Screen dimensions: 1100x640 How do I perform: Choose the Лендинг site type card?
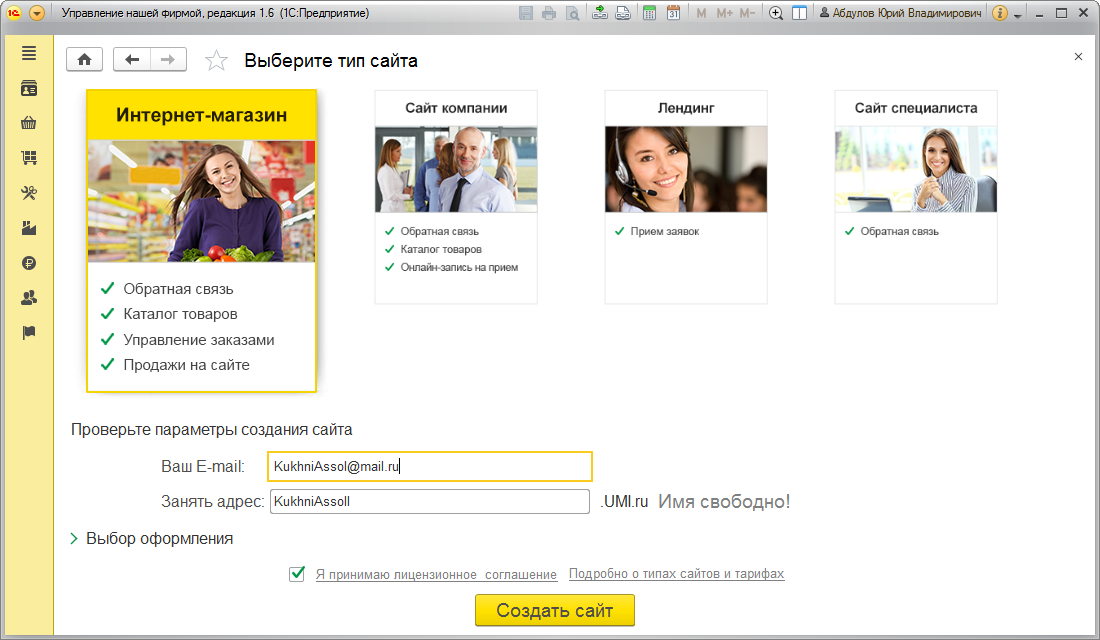[686, 196]
